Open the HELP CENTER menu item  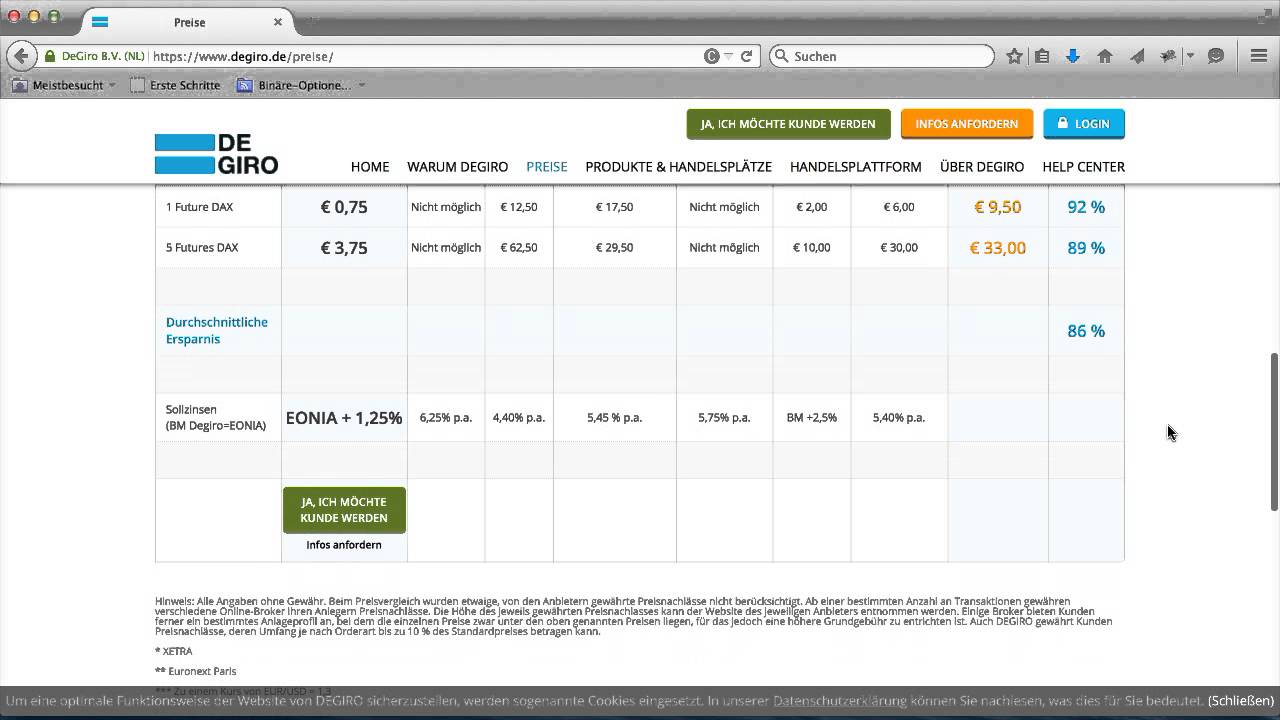(x=1084, y=167)
